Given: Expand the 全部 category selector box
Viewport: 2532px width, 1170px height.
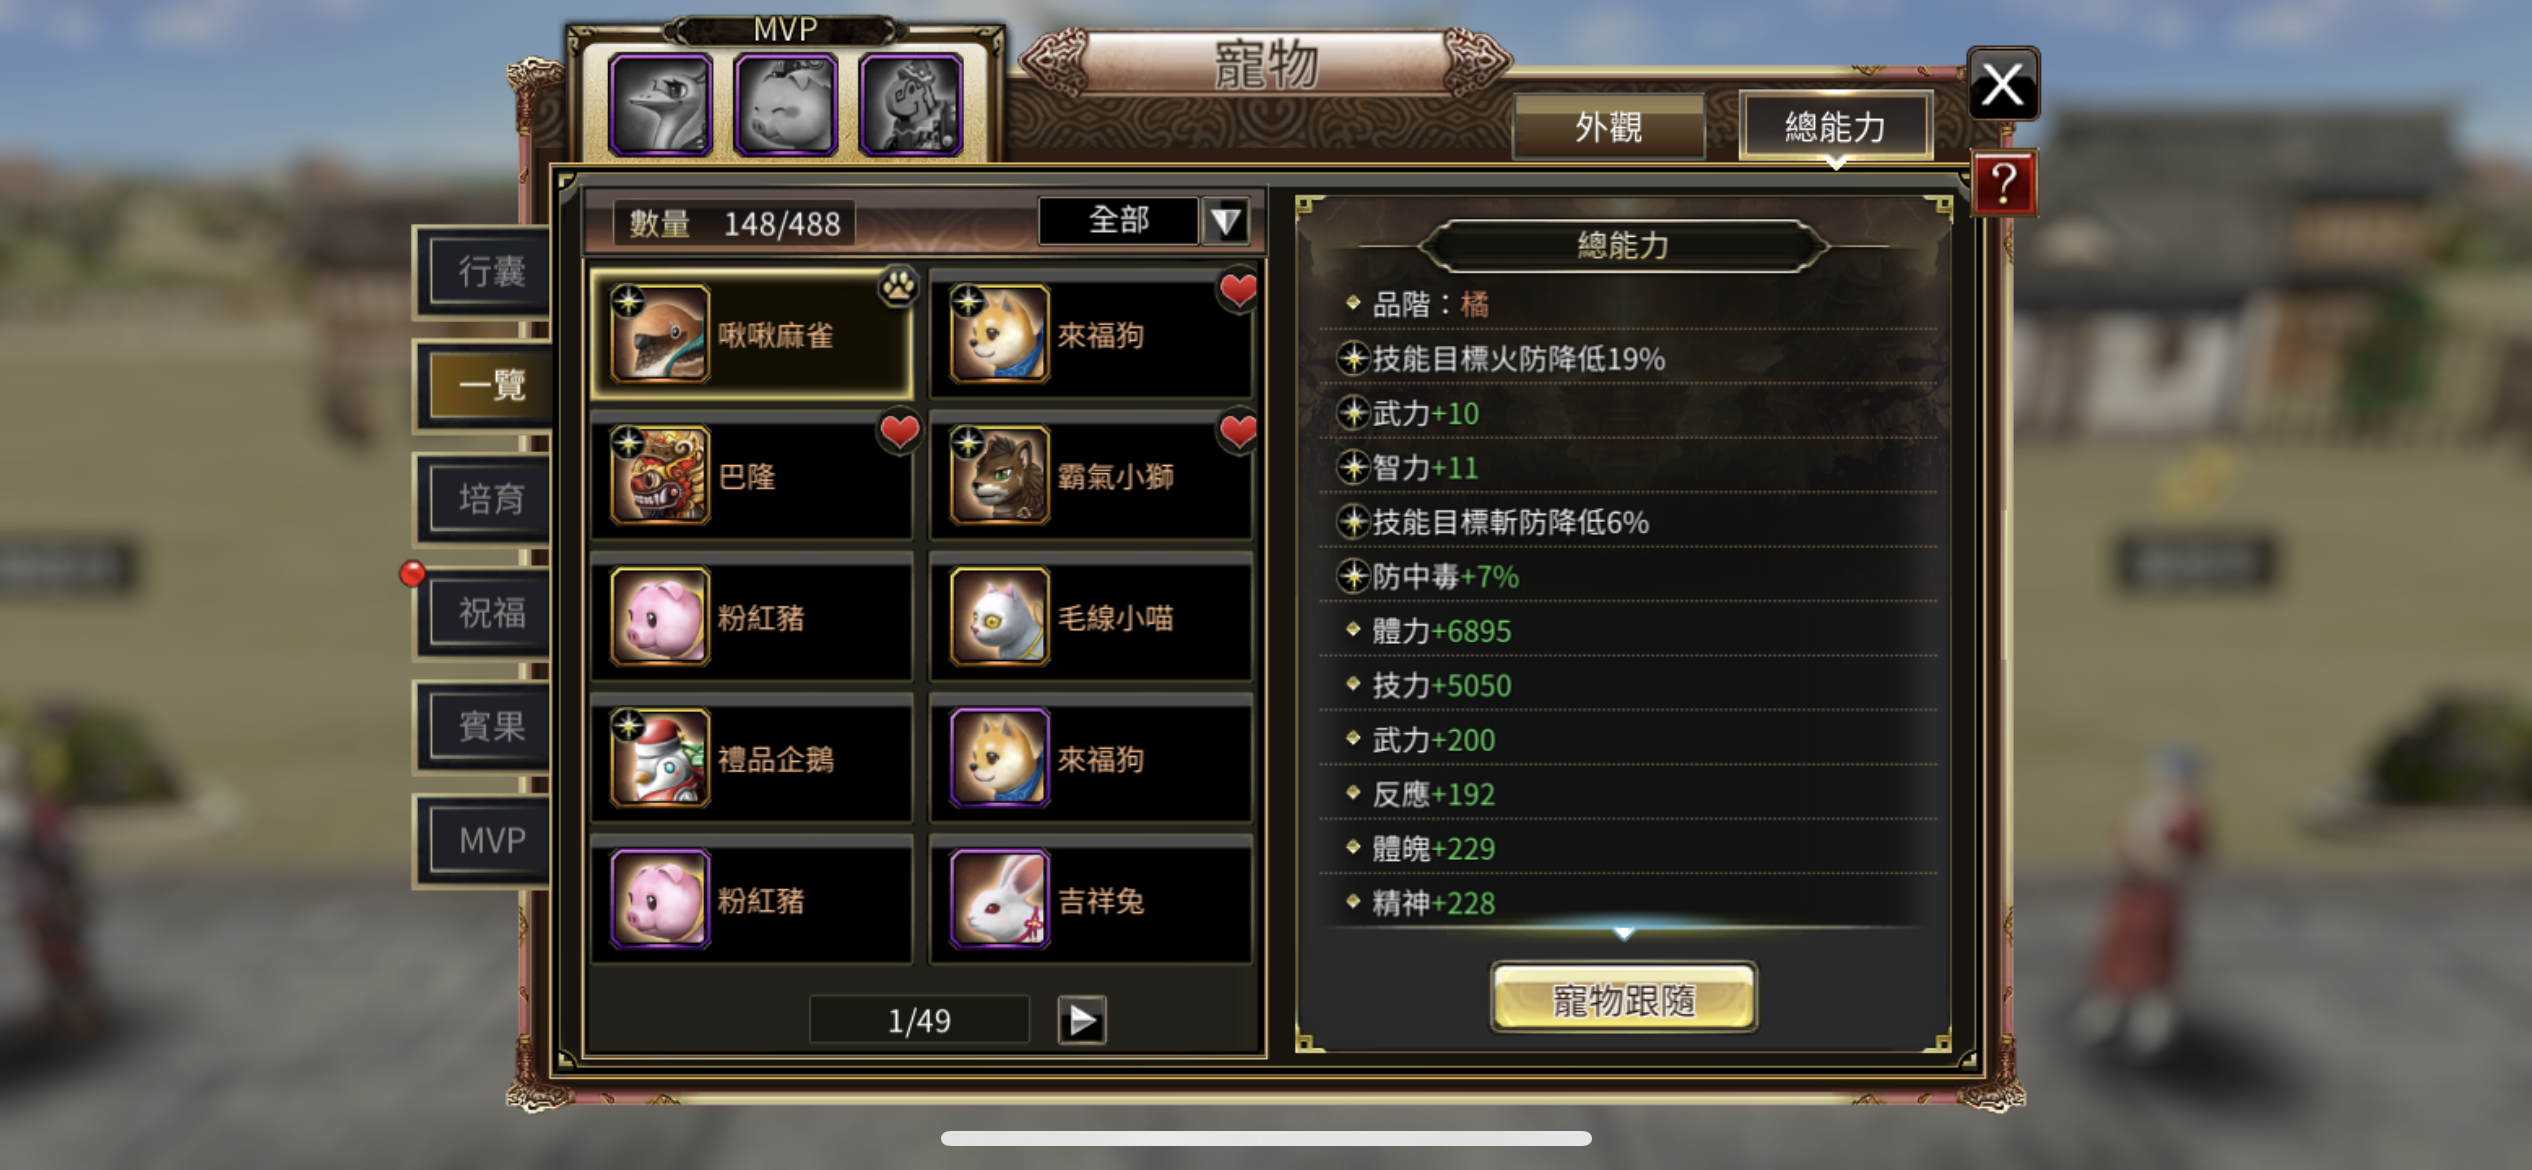Looking at the screenshot, I should pos(1118,221).
